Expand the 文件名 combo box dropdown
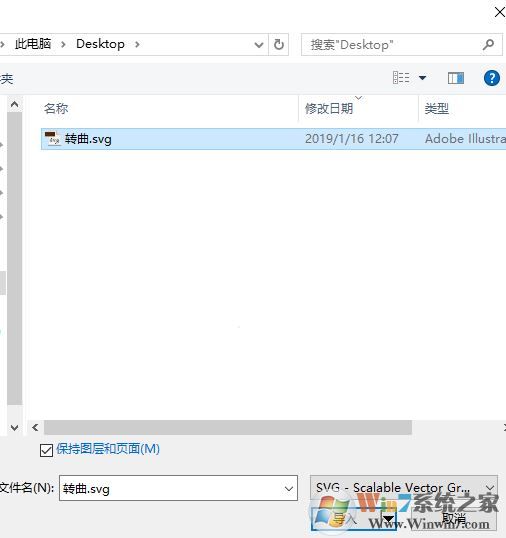506x538 pixels. click(x=289, y=488)
